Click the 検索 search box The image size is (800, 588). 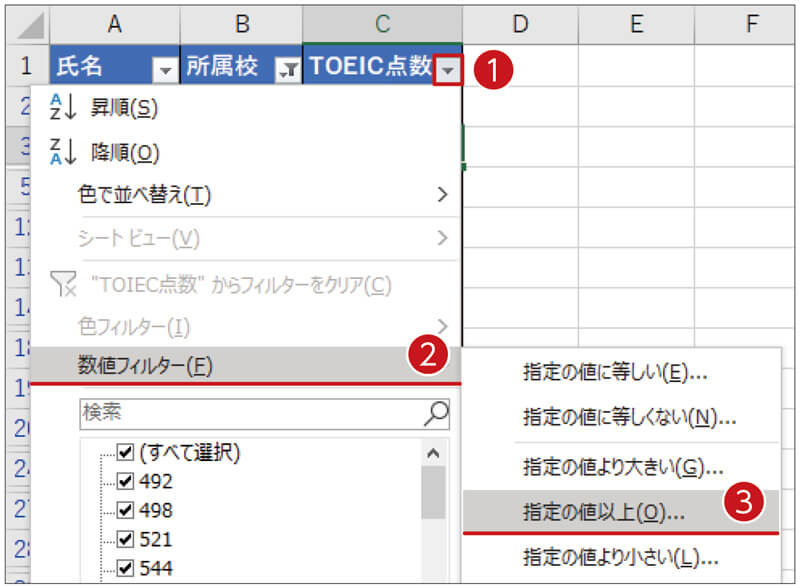pyautogui.click(x=264, y=413)
